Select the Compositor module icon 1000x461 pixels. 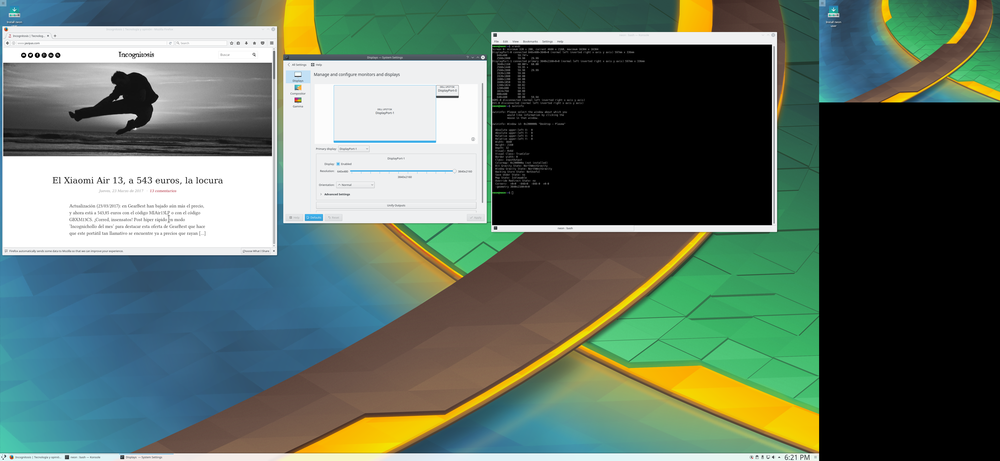coord(297,90)
